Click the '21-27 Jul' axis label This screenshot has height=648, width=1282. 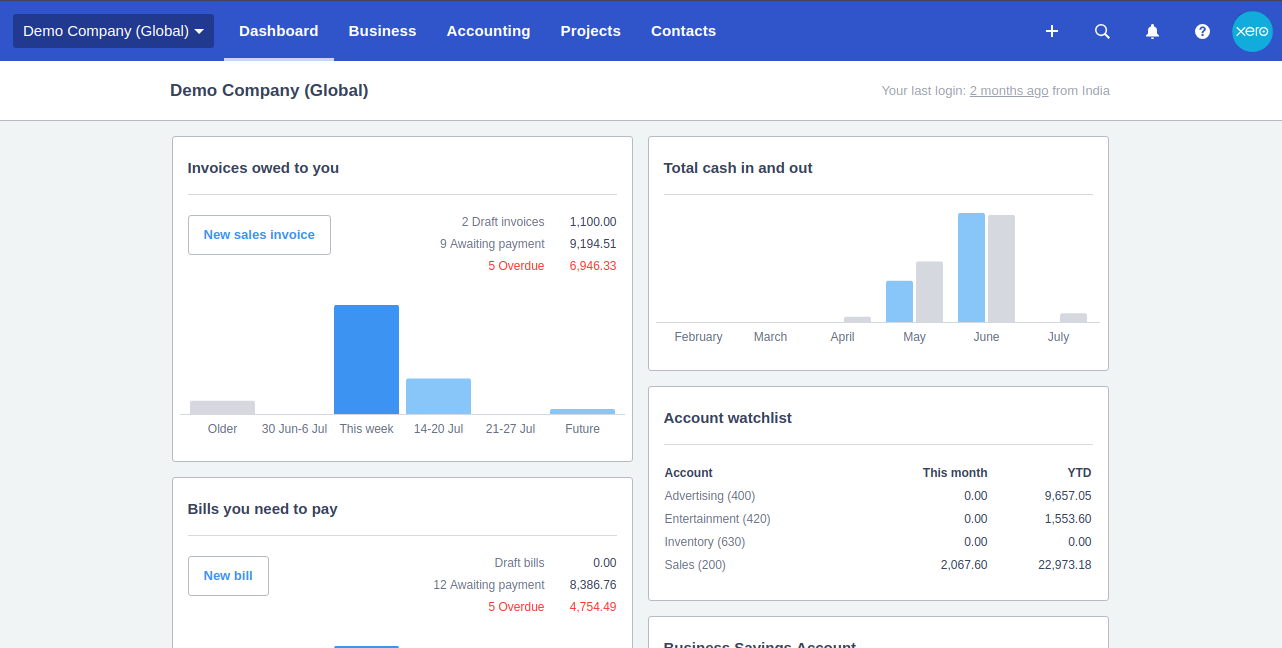(510, 429)
